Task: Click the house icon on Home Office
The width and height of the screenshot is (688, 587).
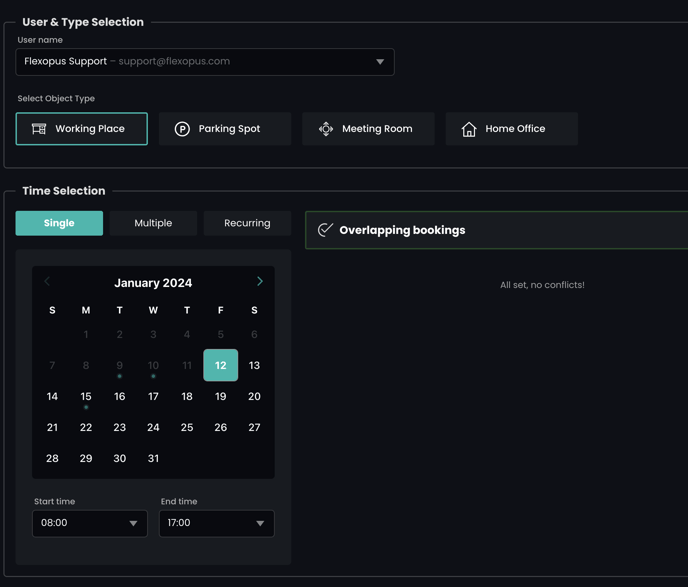Action: pyautogui.click(x=469, y=129)
